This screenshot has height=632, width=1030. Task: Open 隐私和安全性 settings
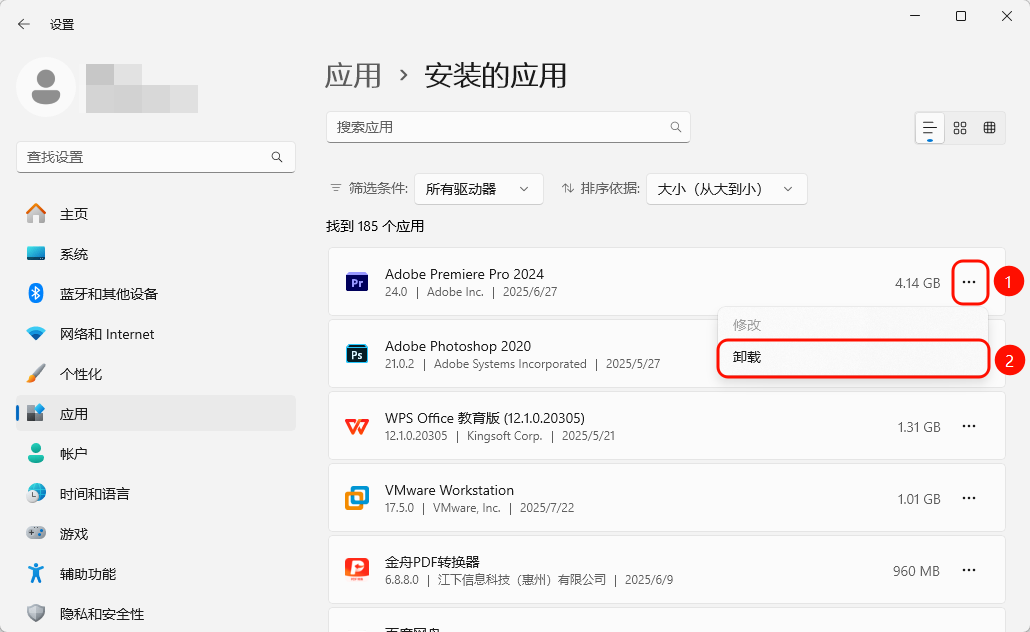pyautogui.click(x=156, y=614)
